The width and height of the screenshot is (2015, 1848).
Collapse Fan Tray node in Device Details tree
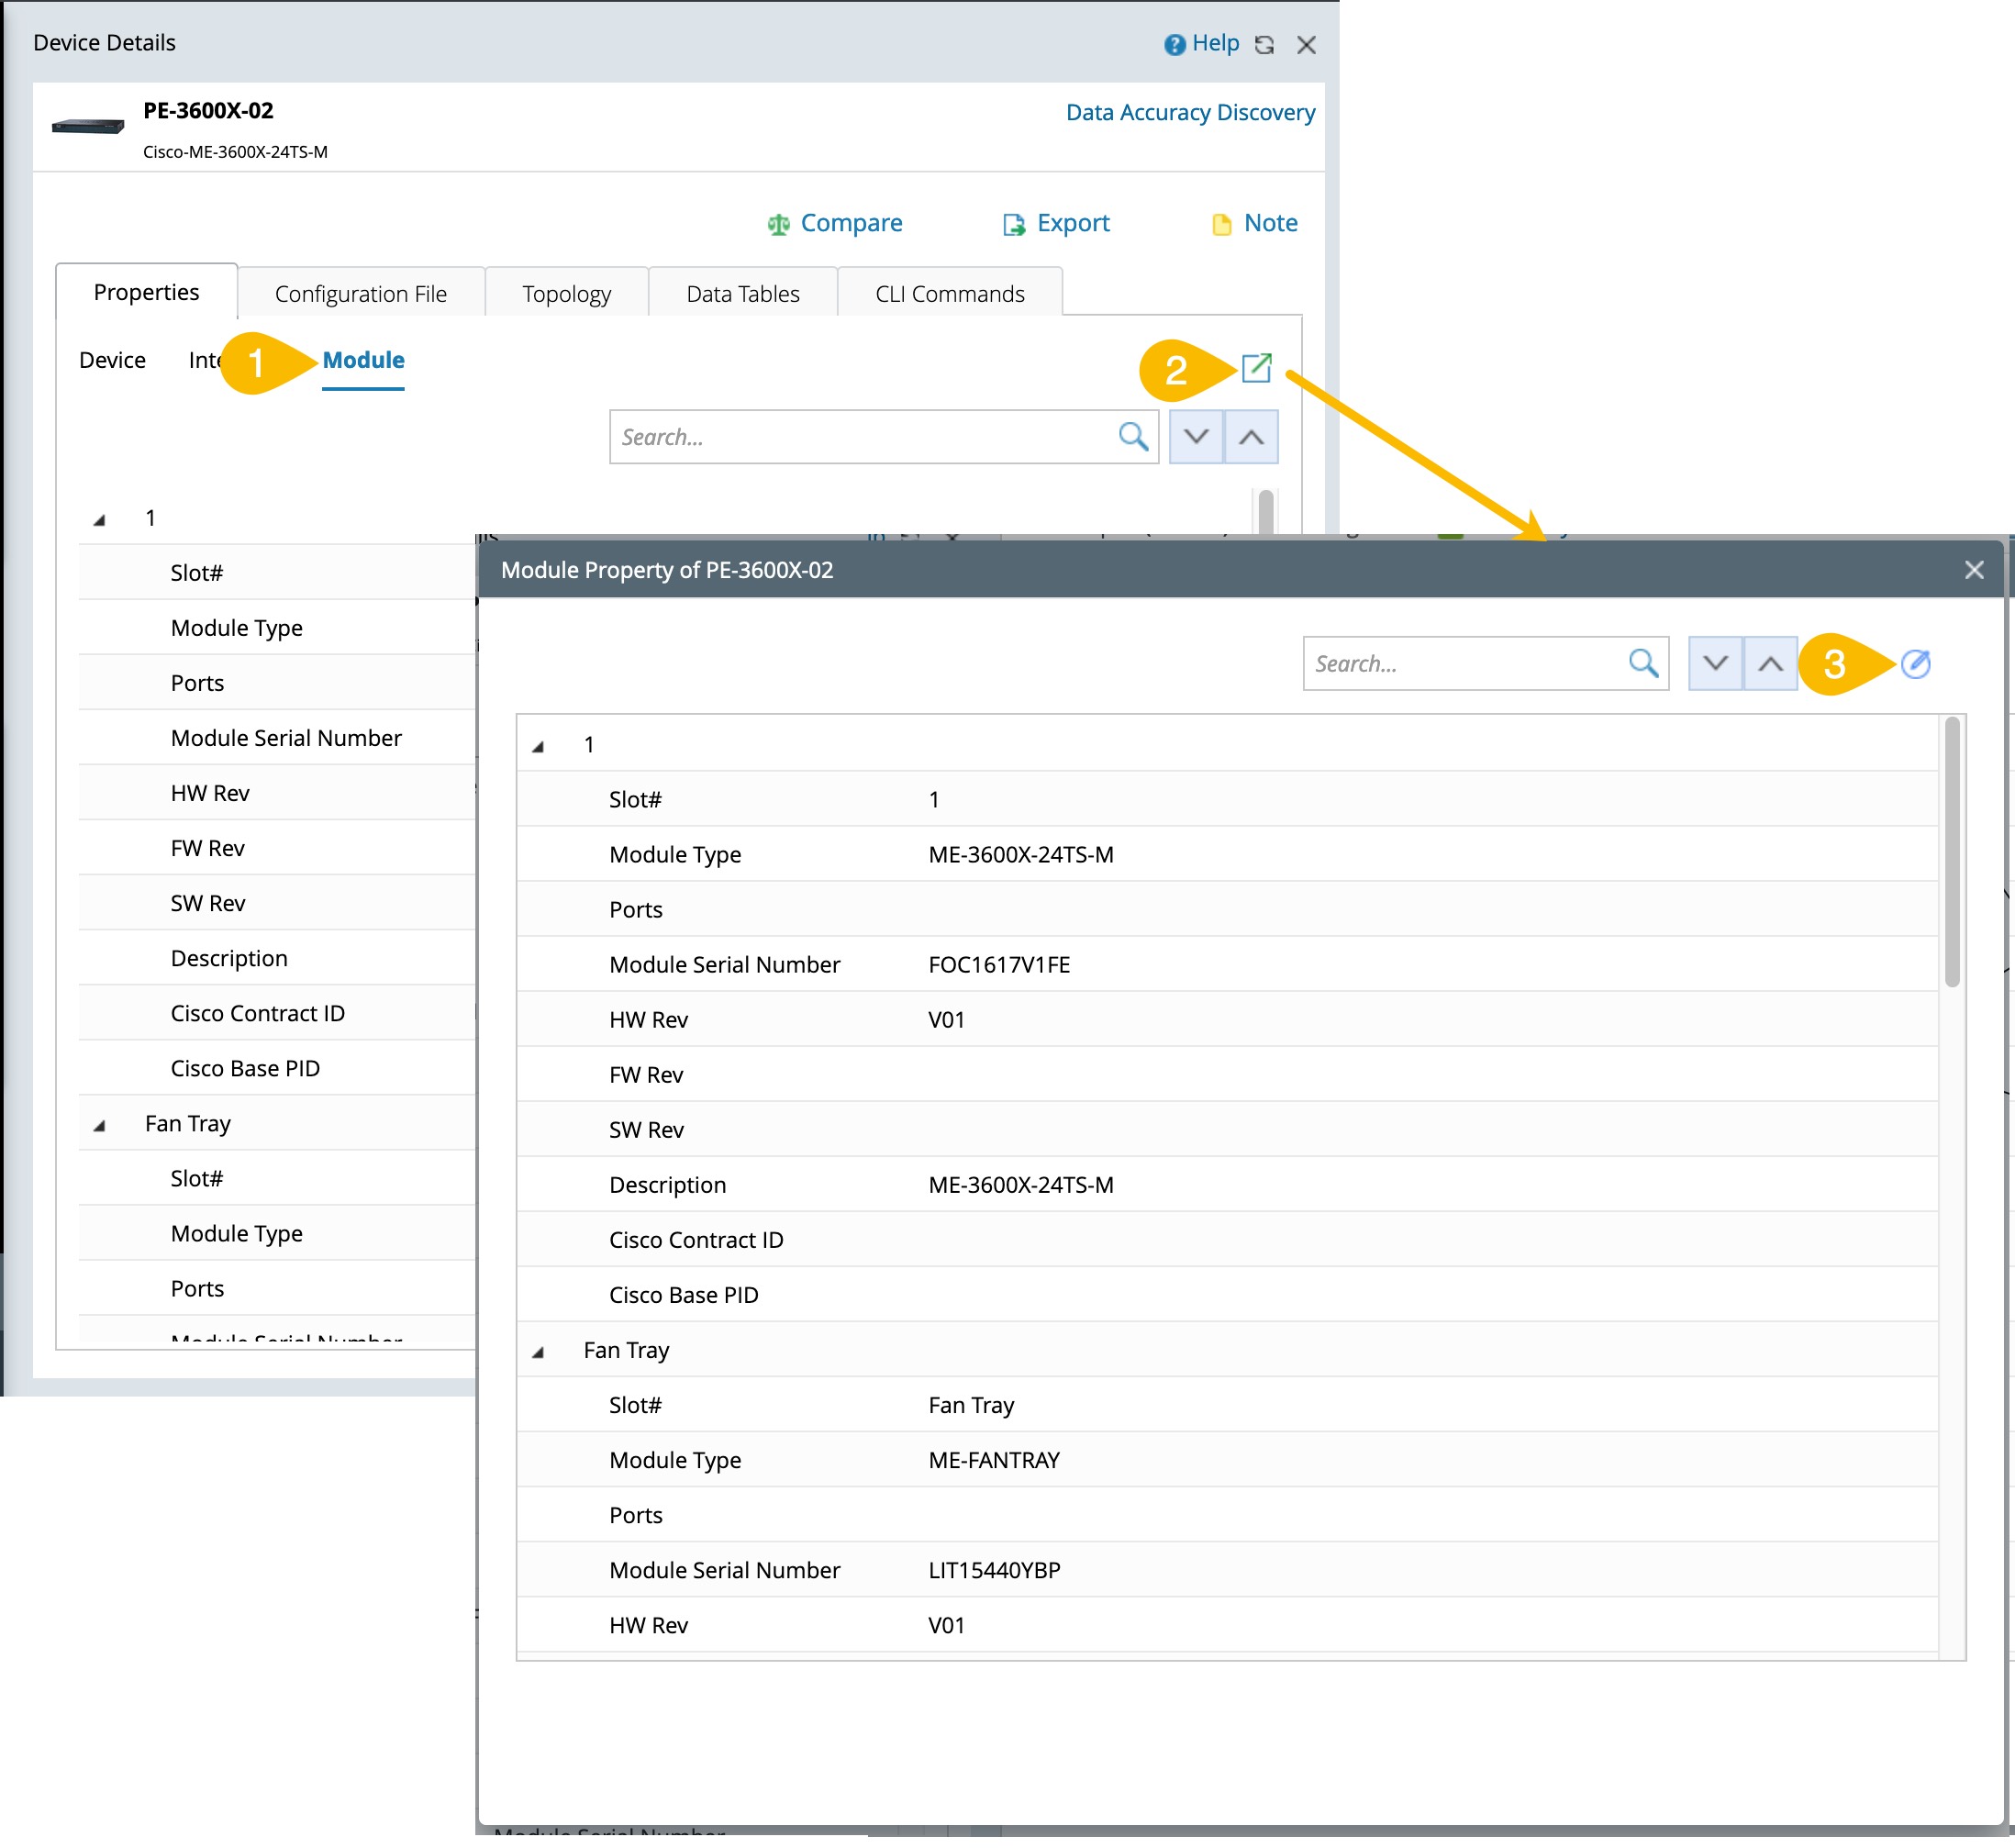(x=99, y=1125)
